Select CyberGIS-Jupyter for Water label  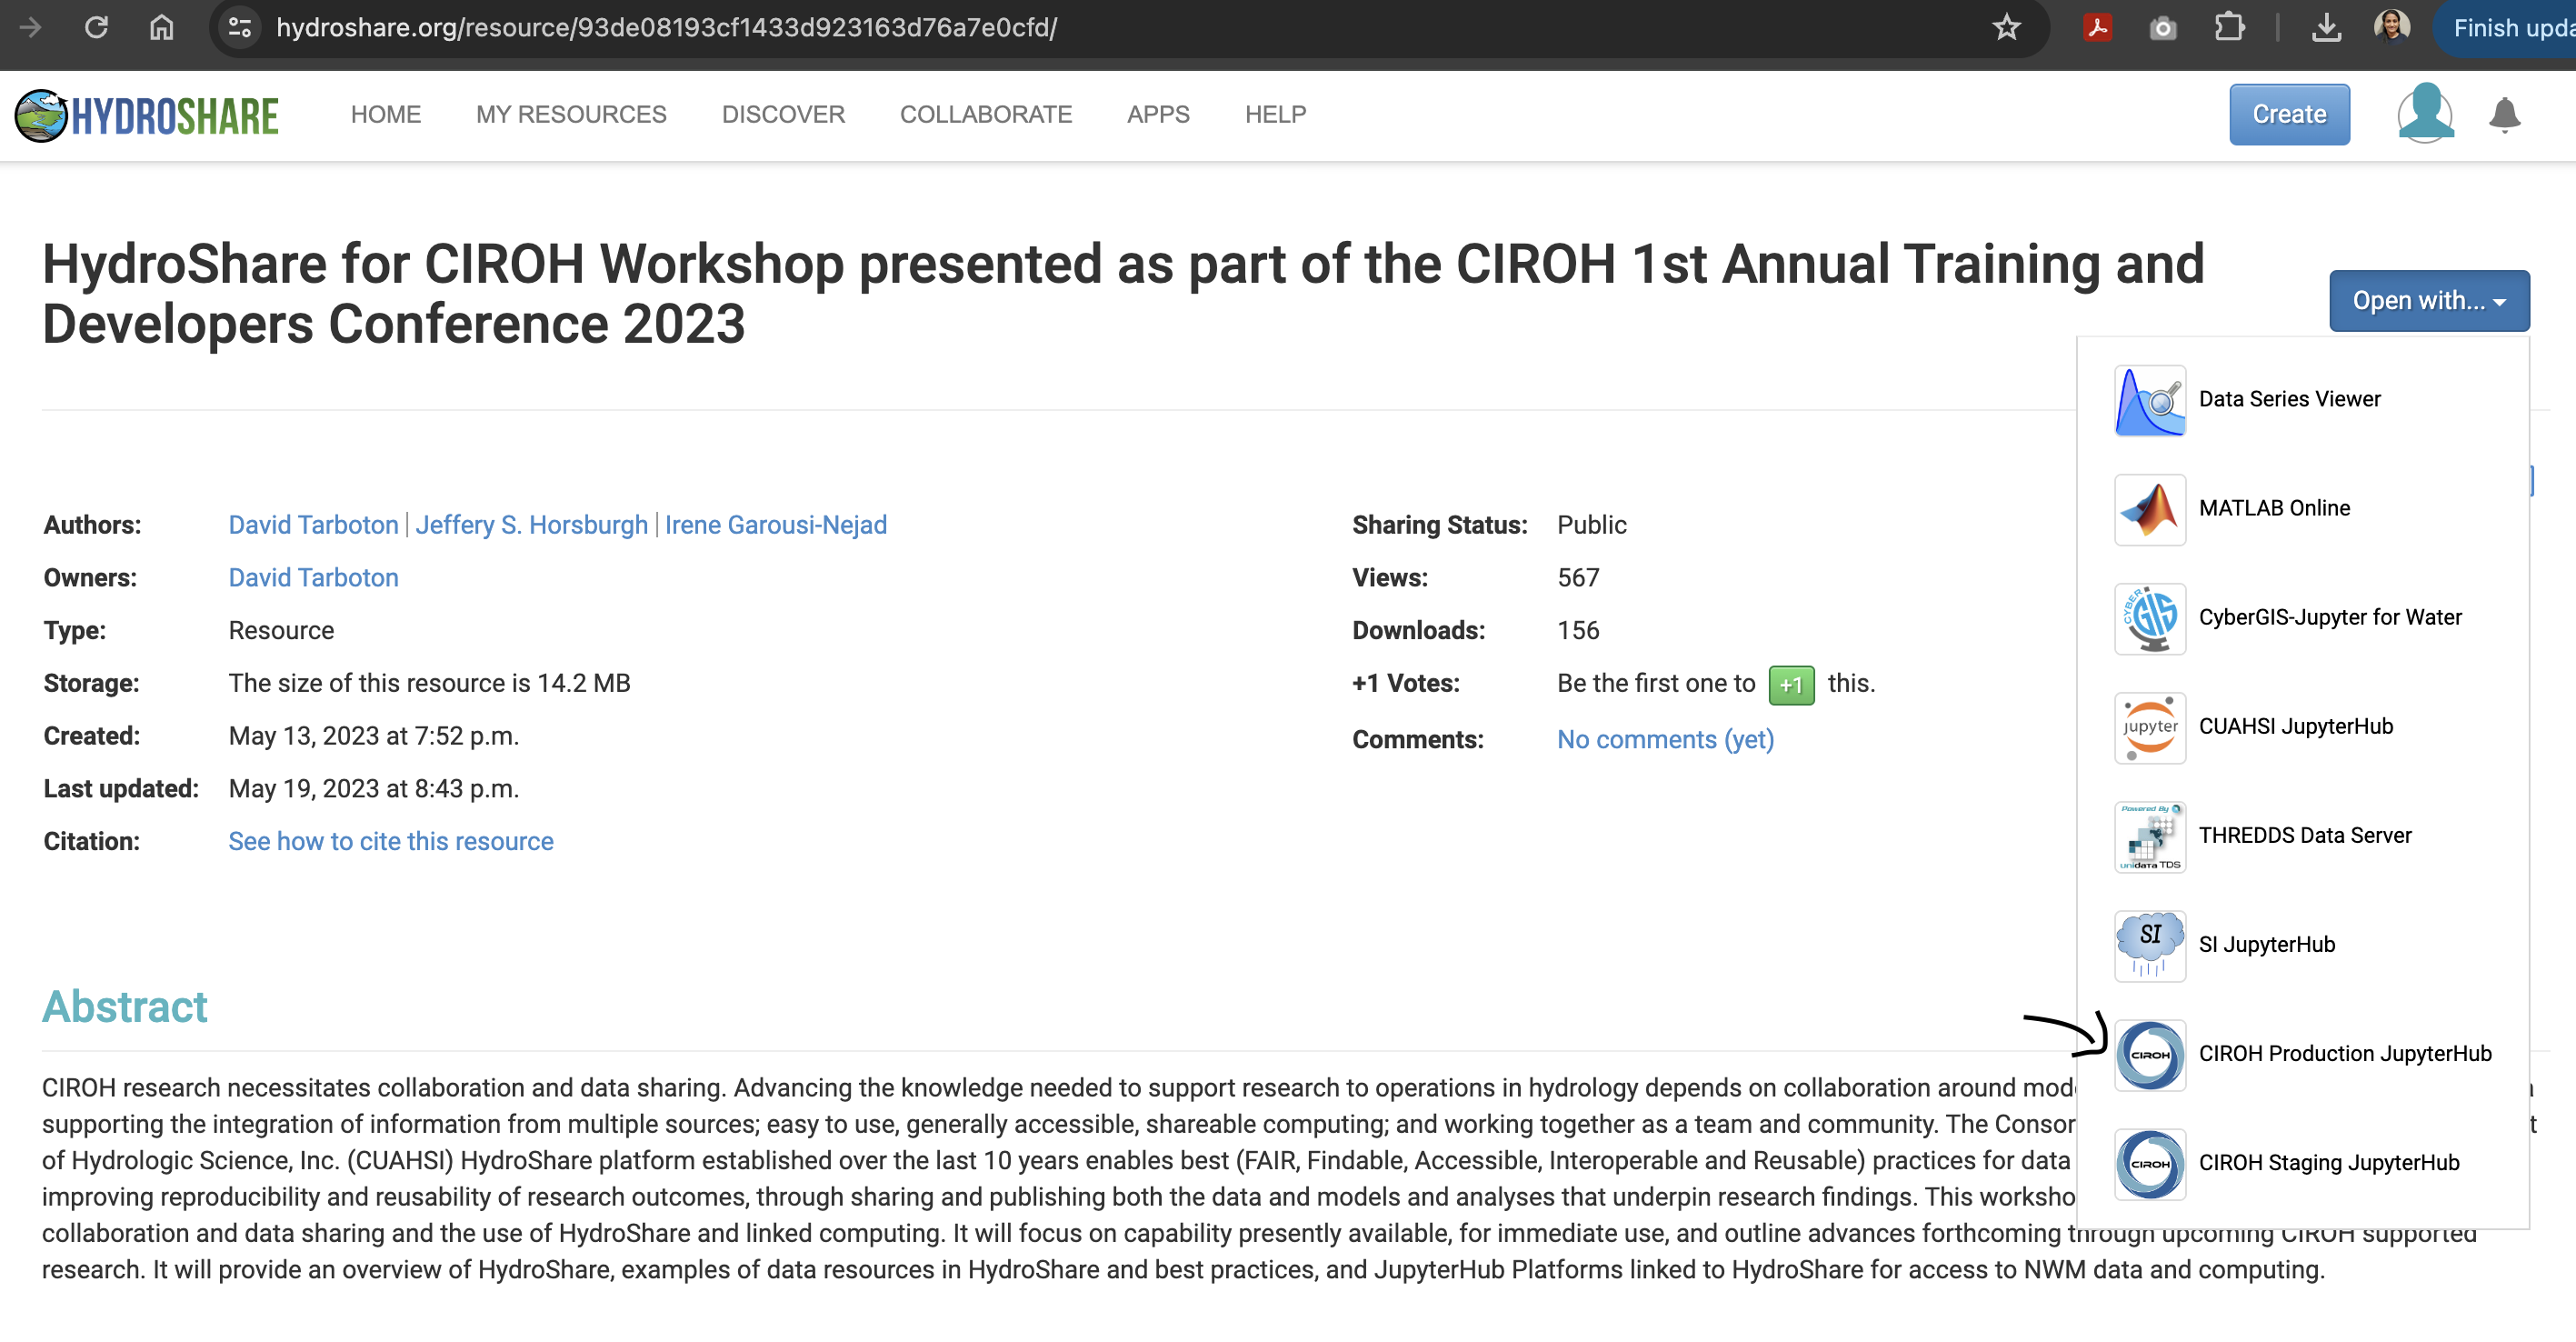pyautogui.click(x=2329, y=617)
